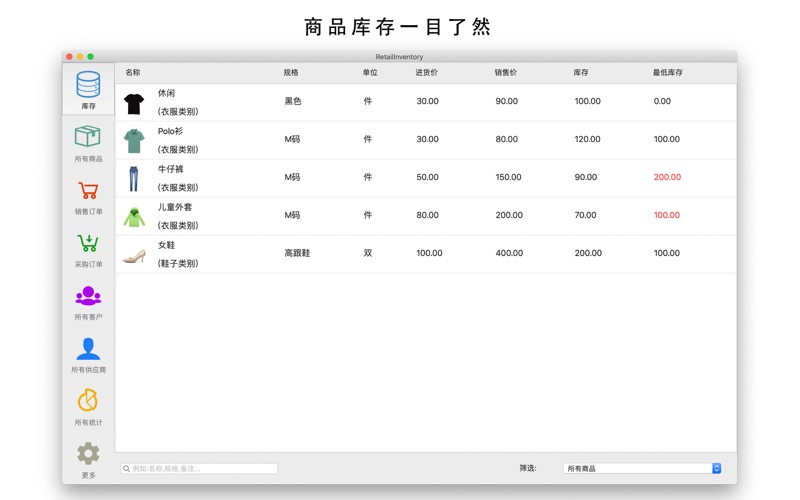Open 所有商品 box icon in sidebar
Image resolution: width=800 pixels, height=500 pixels.
click(88, 138)
